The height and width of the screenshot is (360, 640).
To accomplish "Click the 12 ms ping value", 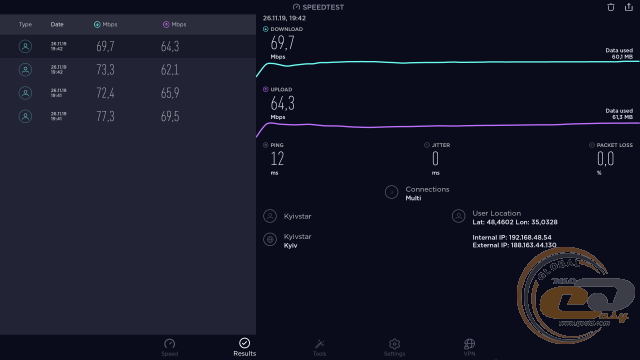I will pyautogui.click(x=277, y=158).
